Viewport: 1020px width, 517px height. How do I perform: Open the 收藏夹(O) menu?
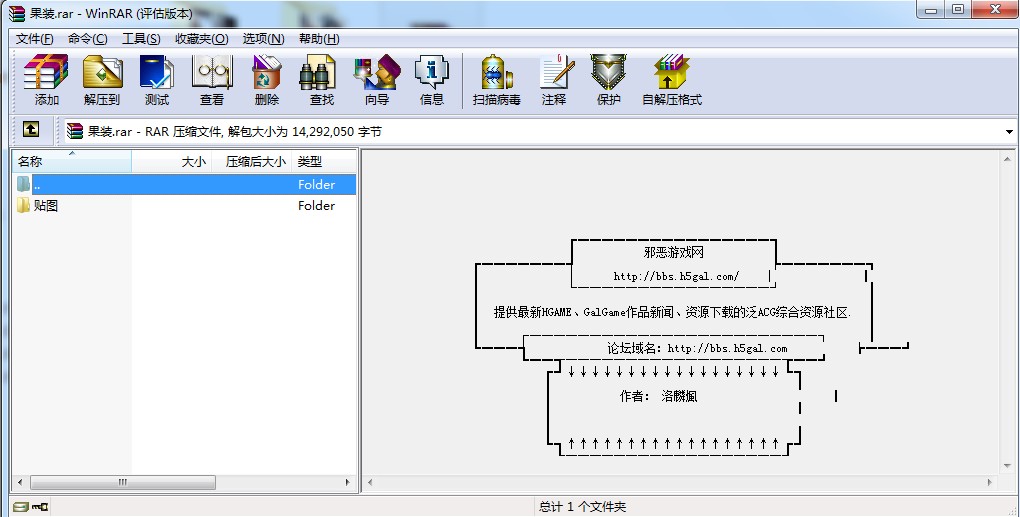coord(201,39)
